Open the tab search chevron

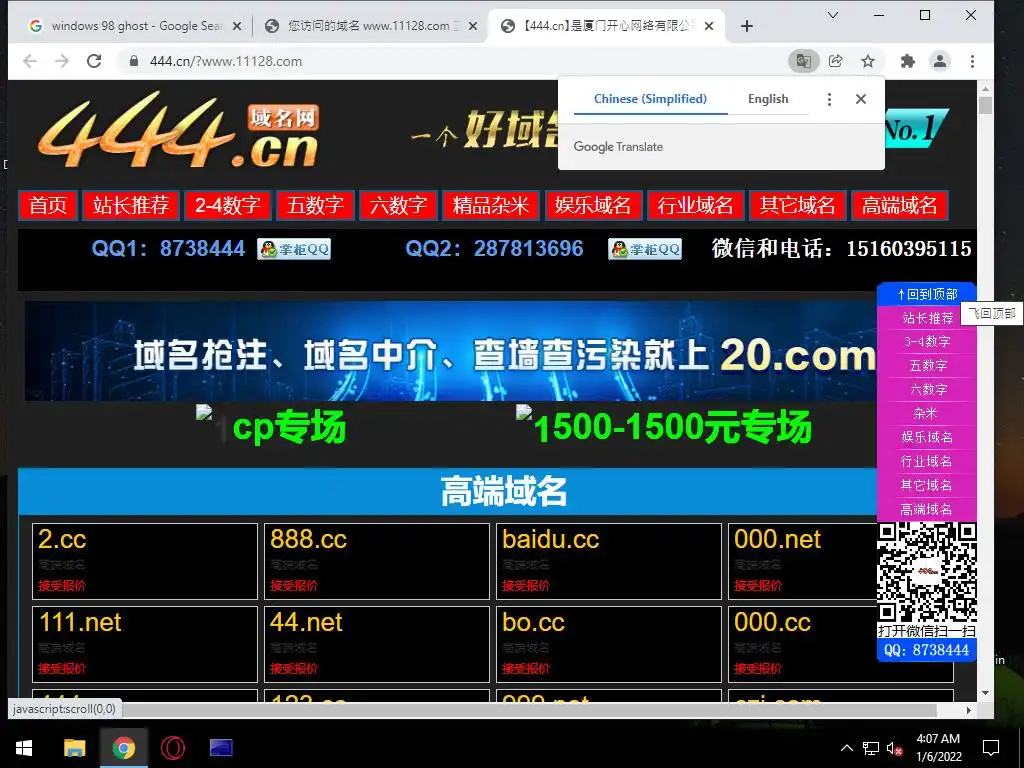pyautogui.click(x=833, y=15)
